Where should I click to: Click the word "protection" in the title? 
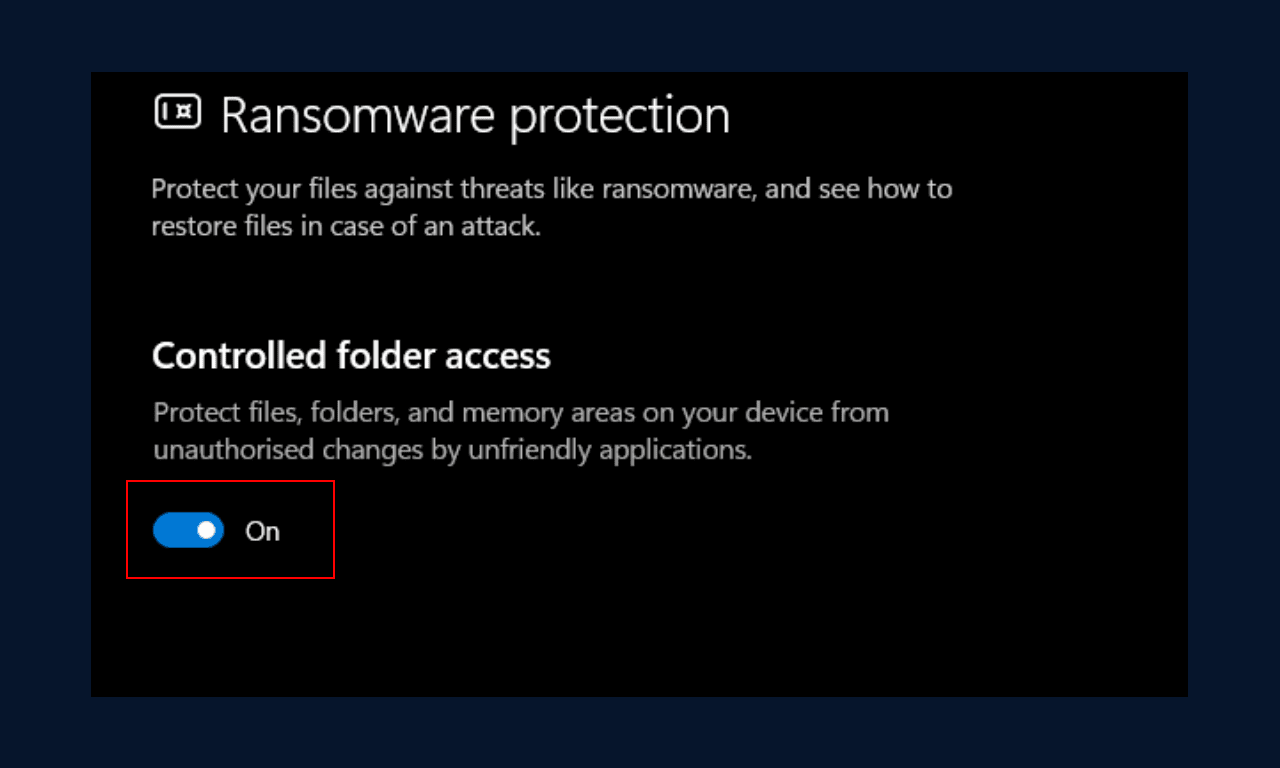point(620,118)
